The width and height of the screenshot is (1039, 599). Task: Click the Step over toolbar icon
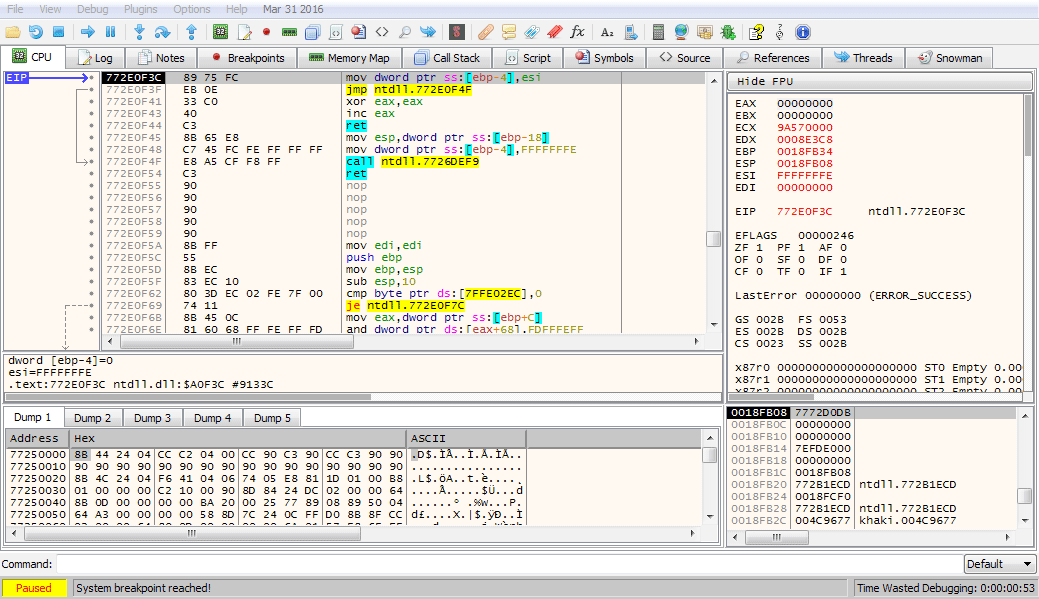pos(162,32)
